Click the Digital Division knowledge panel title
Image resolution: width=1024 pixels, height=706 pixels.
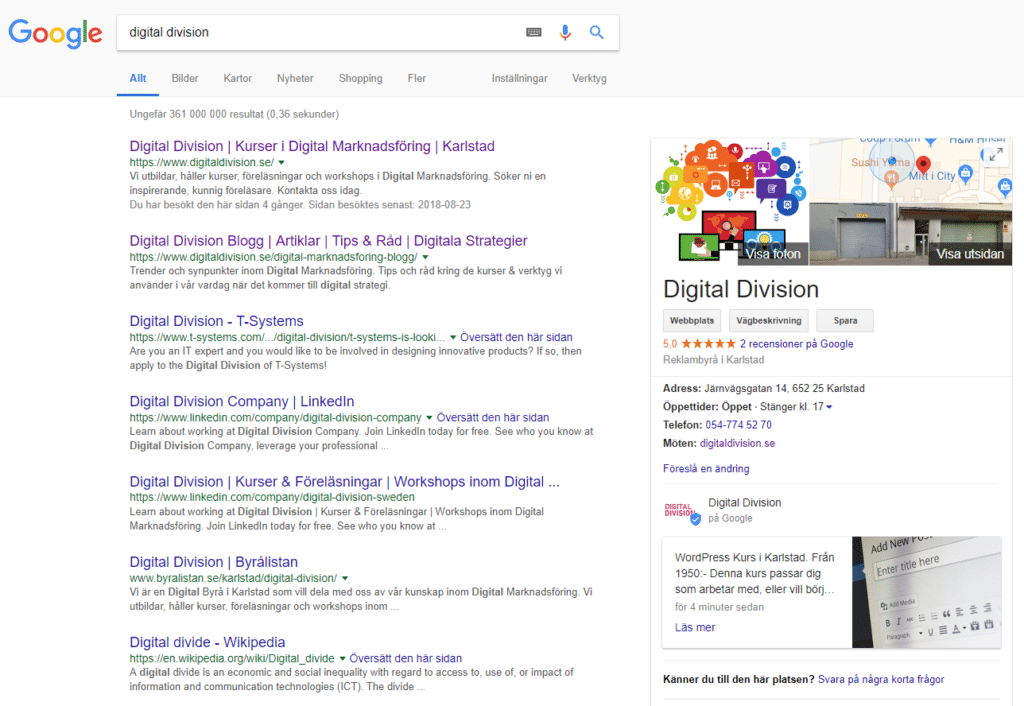741,289
